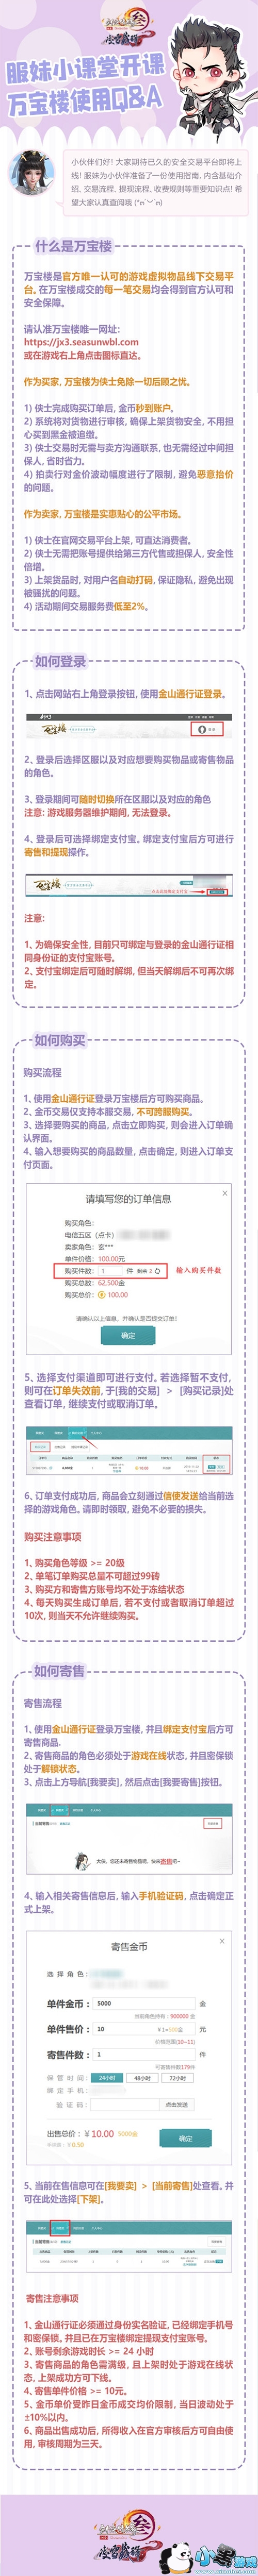The image size is (258, 2576).
Task: Close the 请填写您的订单信息 order dialog
Action: pos(224,1193)
